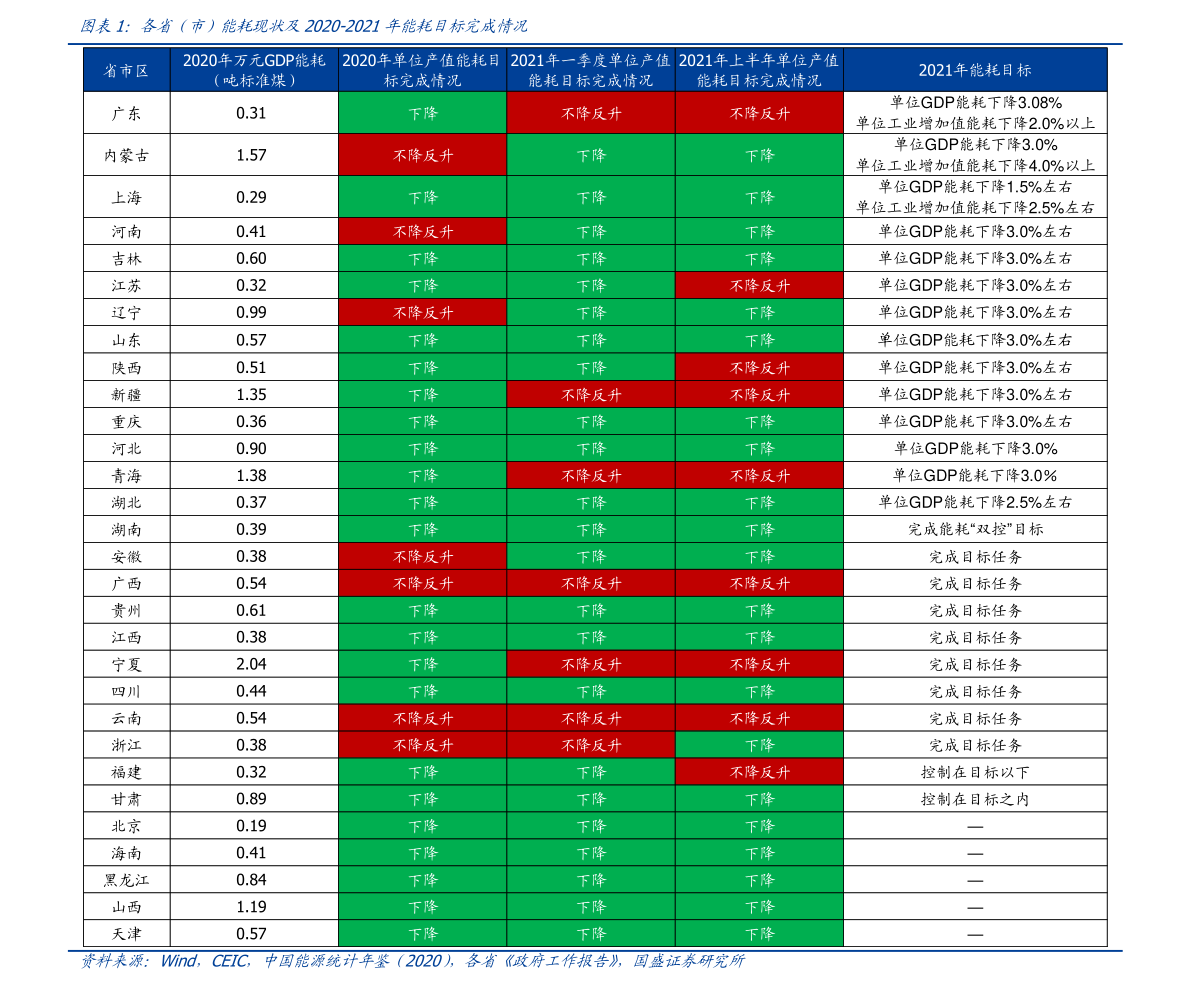This screenshot has width=1191, height=989.
Task: Select 陕西's red 2021上半年 '不降反升' cell
Action: click(x=760, y=368)
